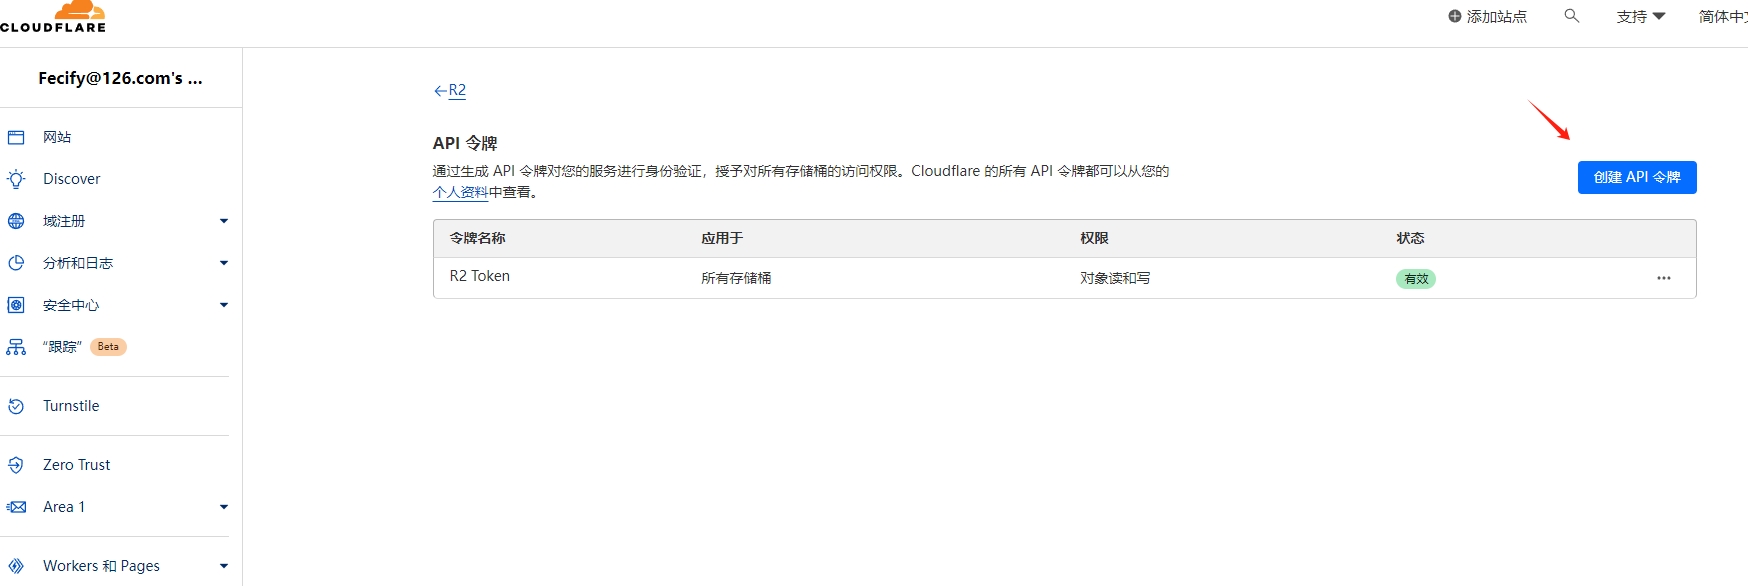Navigate to Zero Trust

tap(77, 465)
